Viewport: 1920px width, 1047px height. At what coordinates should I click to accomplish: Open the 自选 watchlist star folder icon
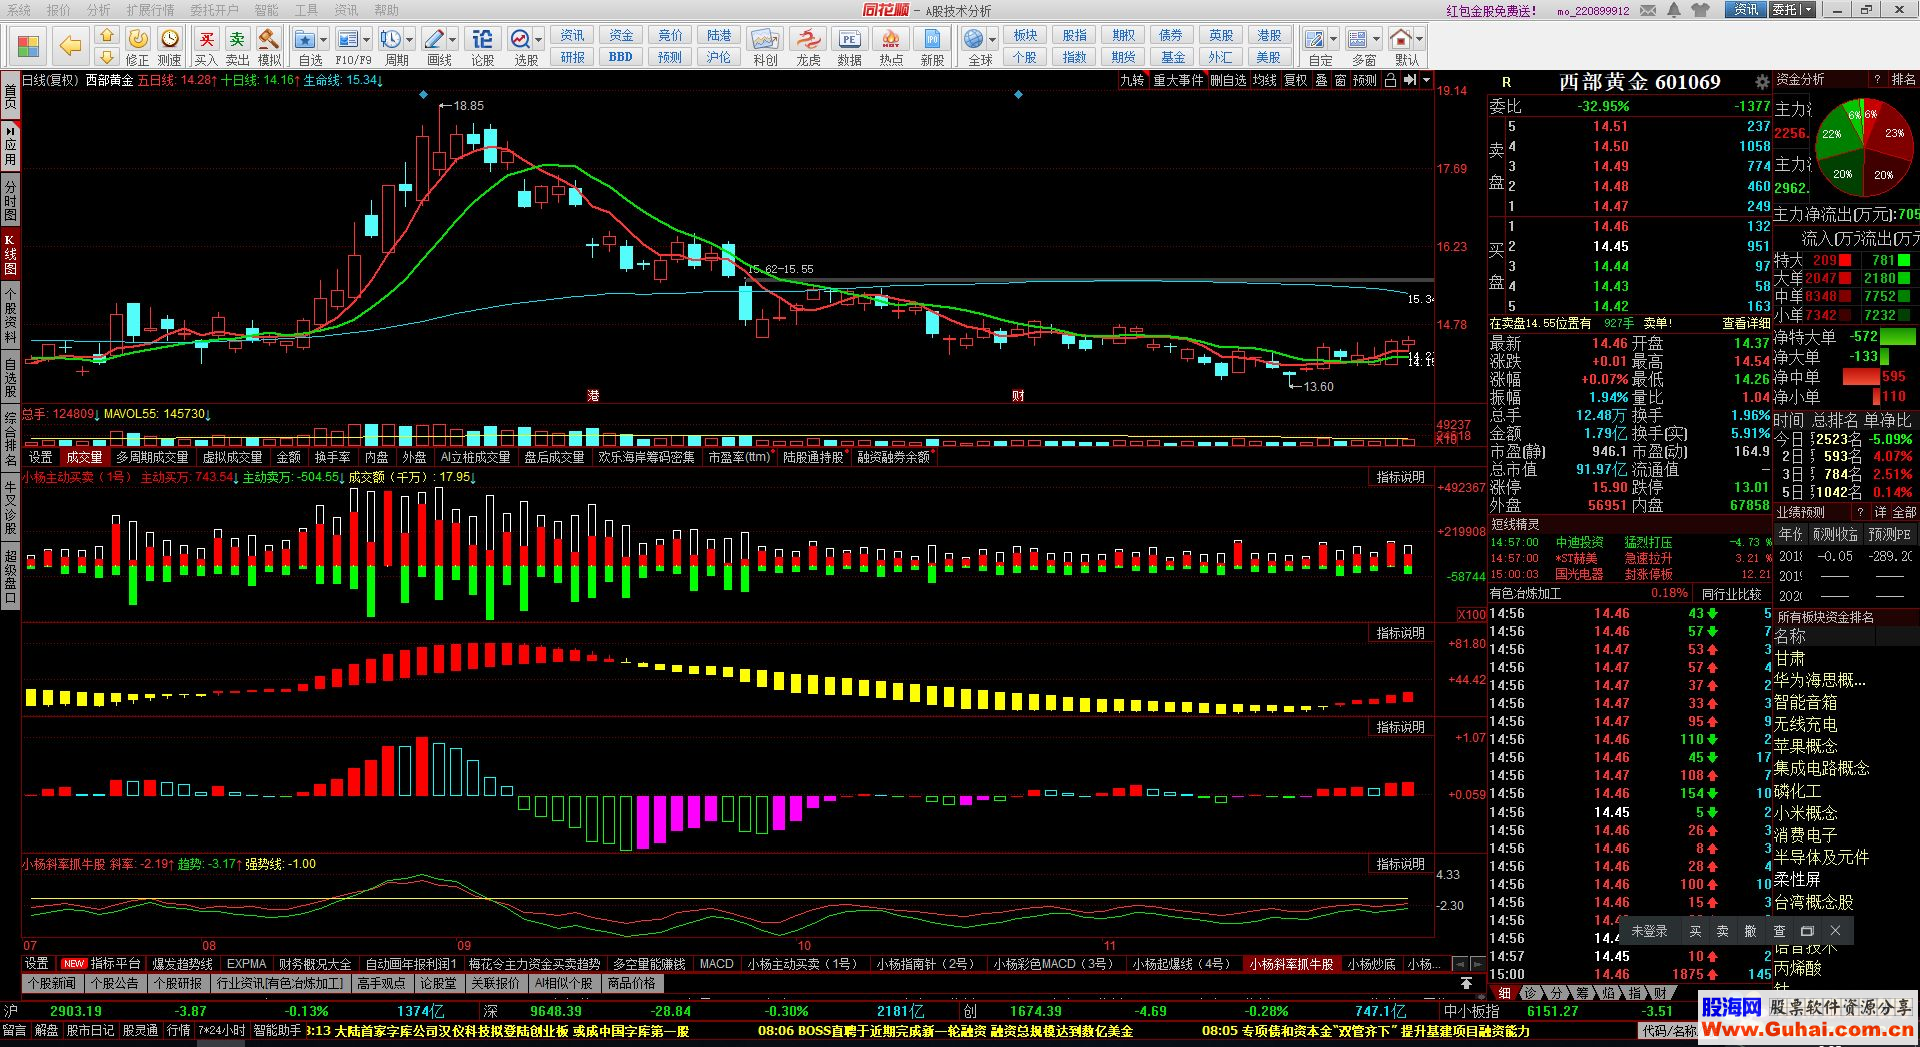[x=306, y=39]
